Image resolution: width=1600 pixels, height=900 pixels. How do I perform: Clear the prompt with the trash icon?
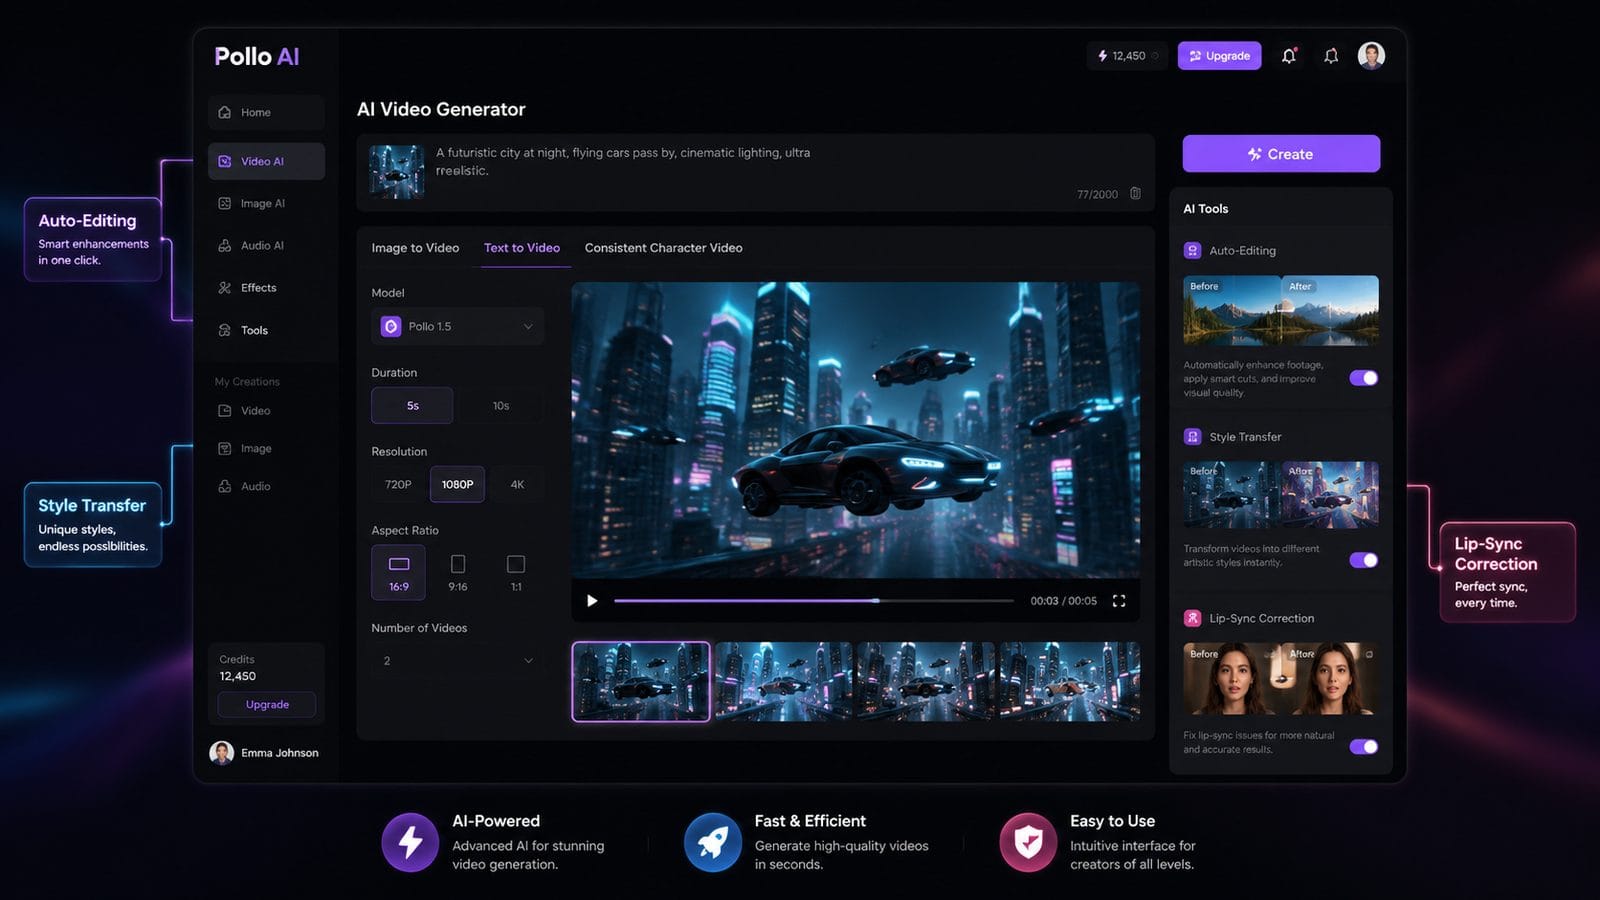[x=1135, y=193]
